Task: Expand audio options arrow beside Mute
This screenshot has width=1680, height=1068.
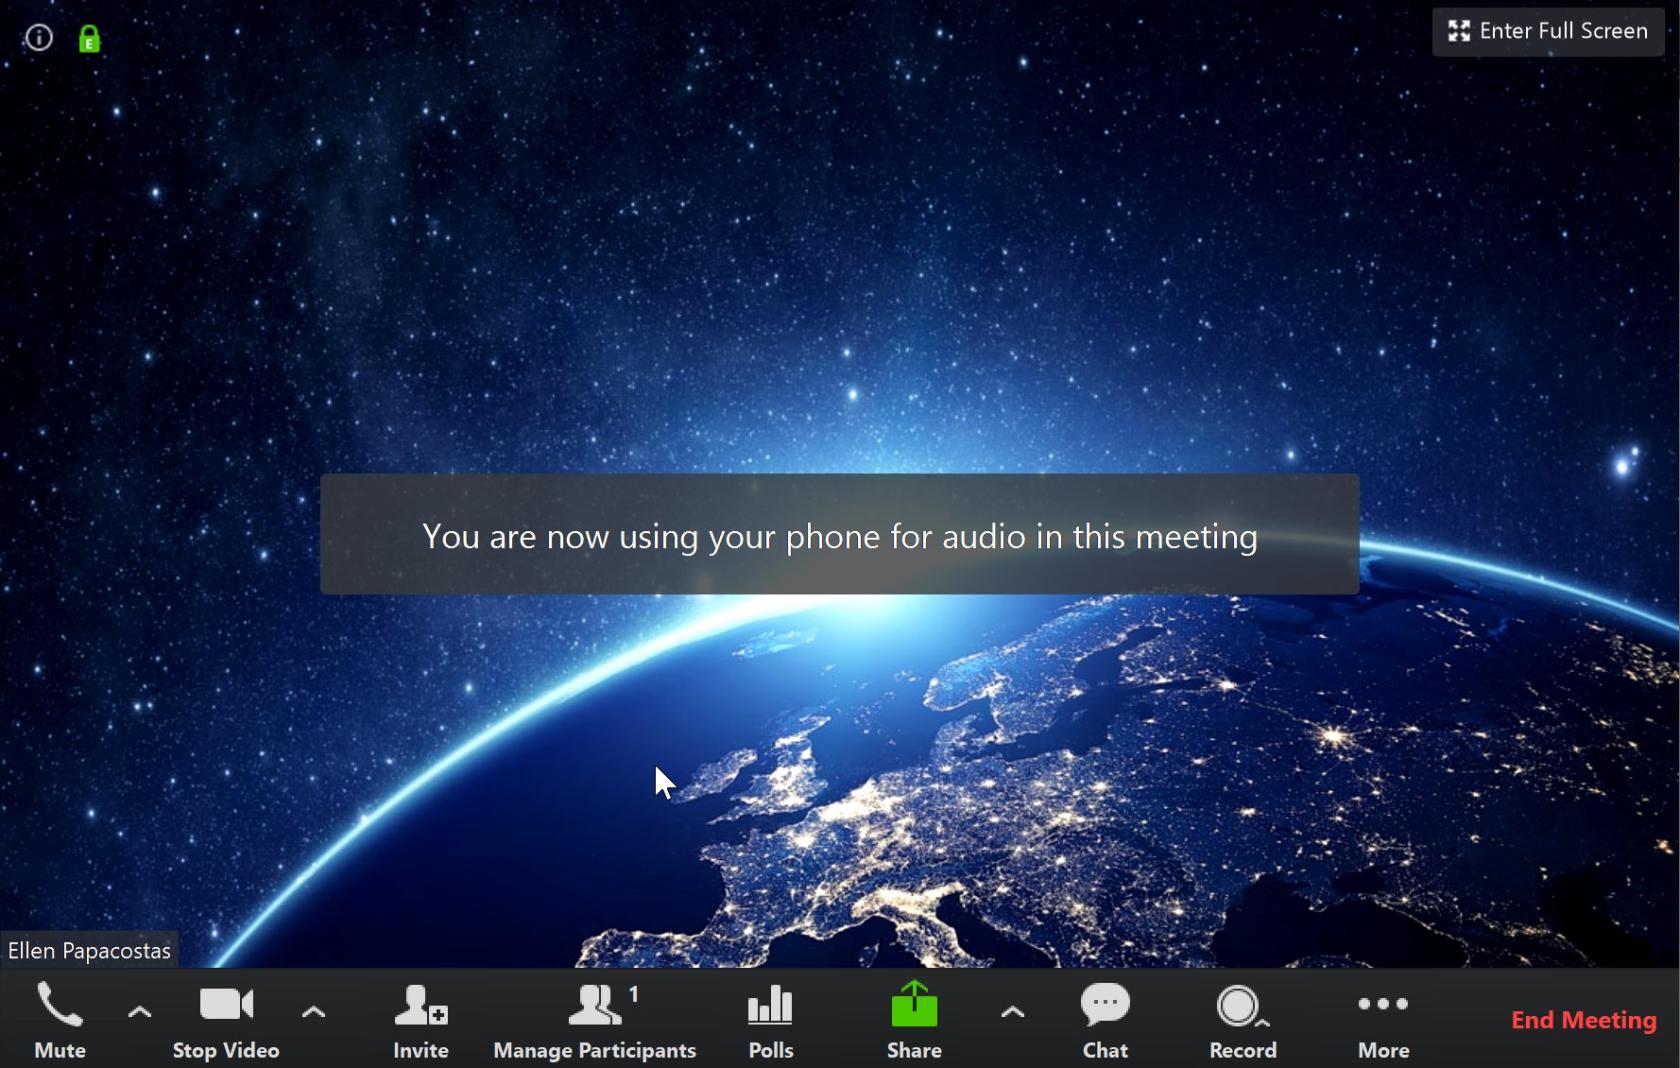Action: pos(140,1012)
